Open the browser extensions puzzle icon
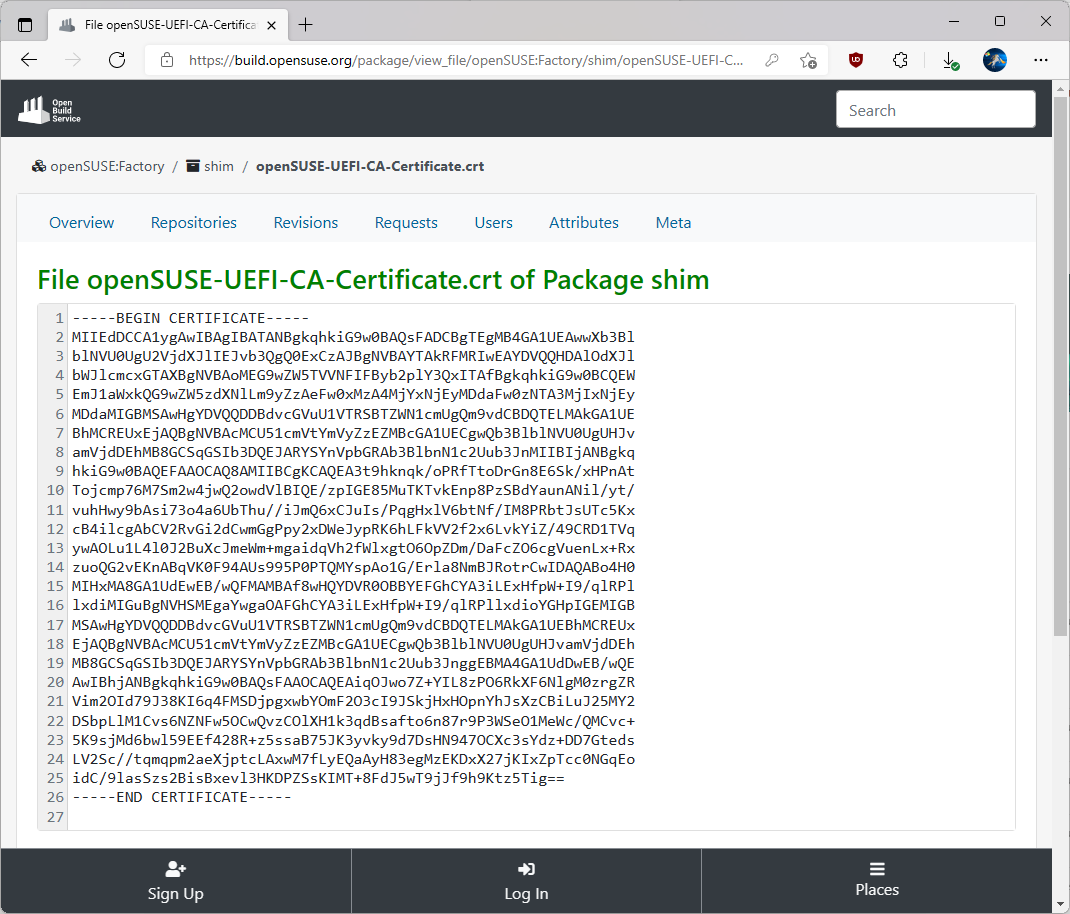 coord(900,60)
